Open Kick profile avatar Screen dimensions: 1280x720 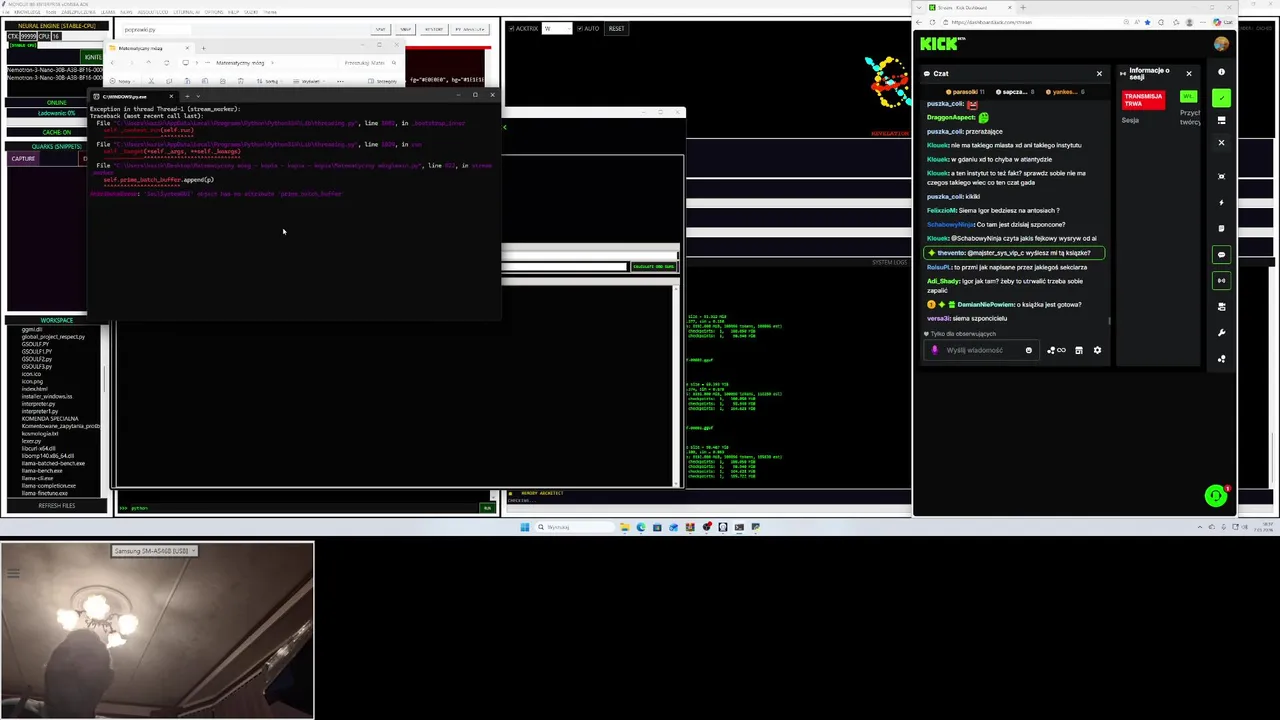click(x=1221, y=44)
